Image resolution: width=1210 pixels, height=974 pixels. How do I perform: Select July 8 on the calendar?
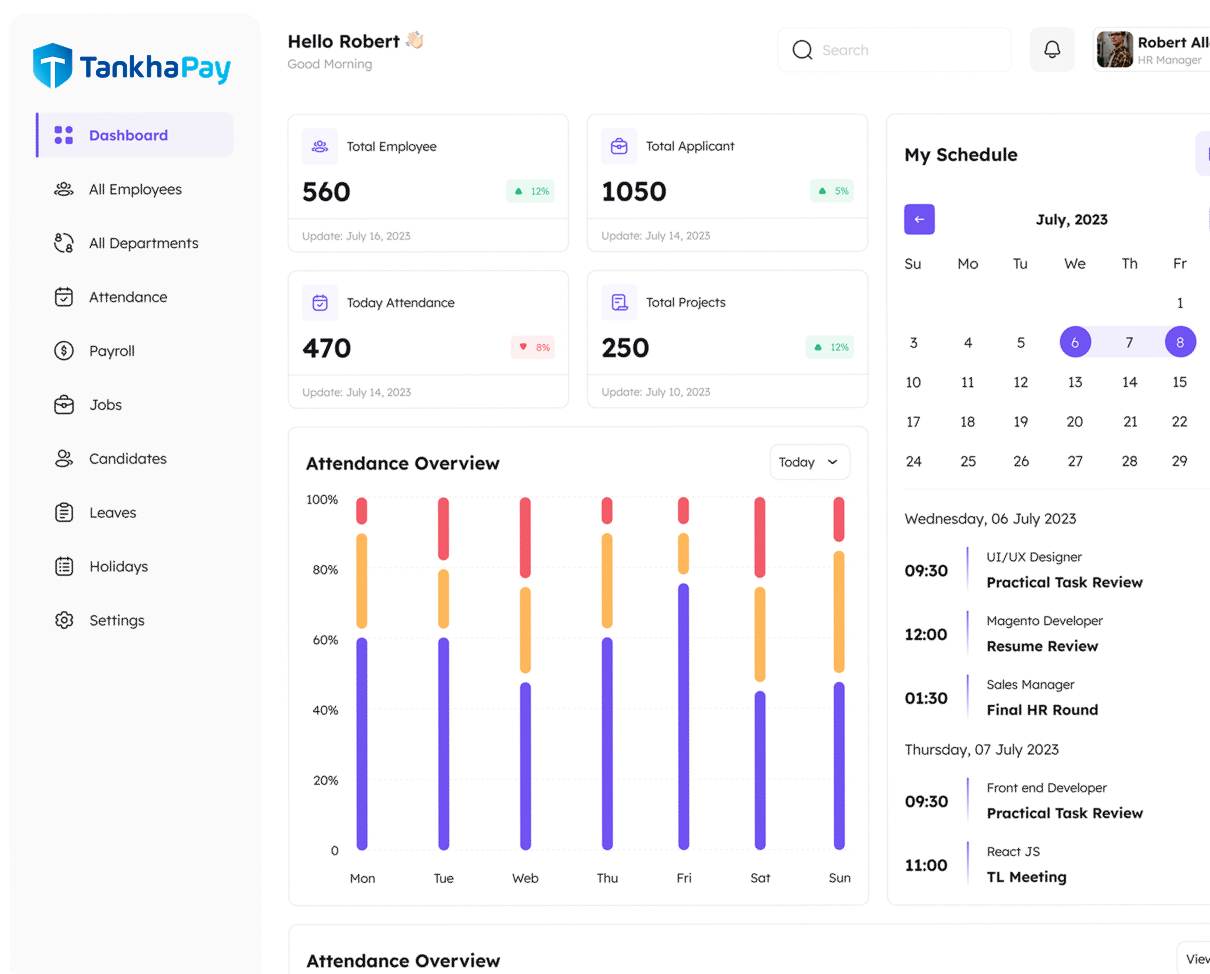1180,342
